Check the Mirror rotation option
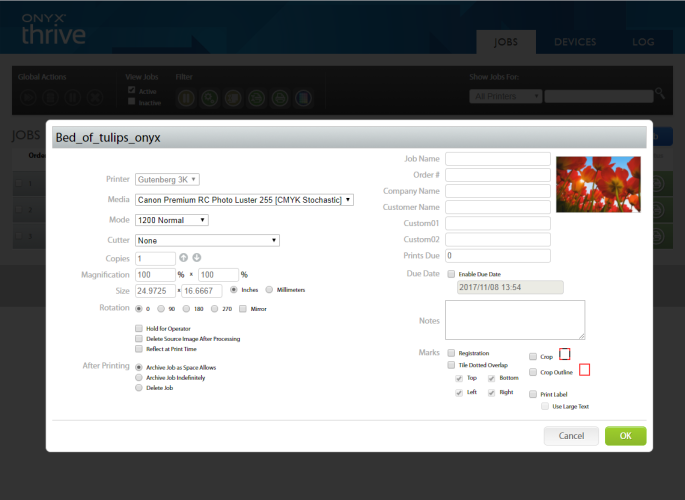 coord(243,308)
